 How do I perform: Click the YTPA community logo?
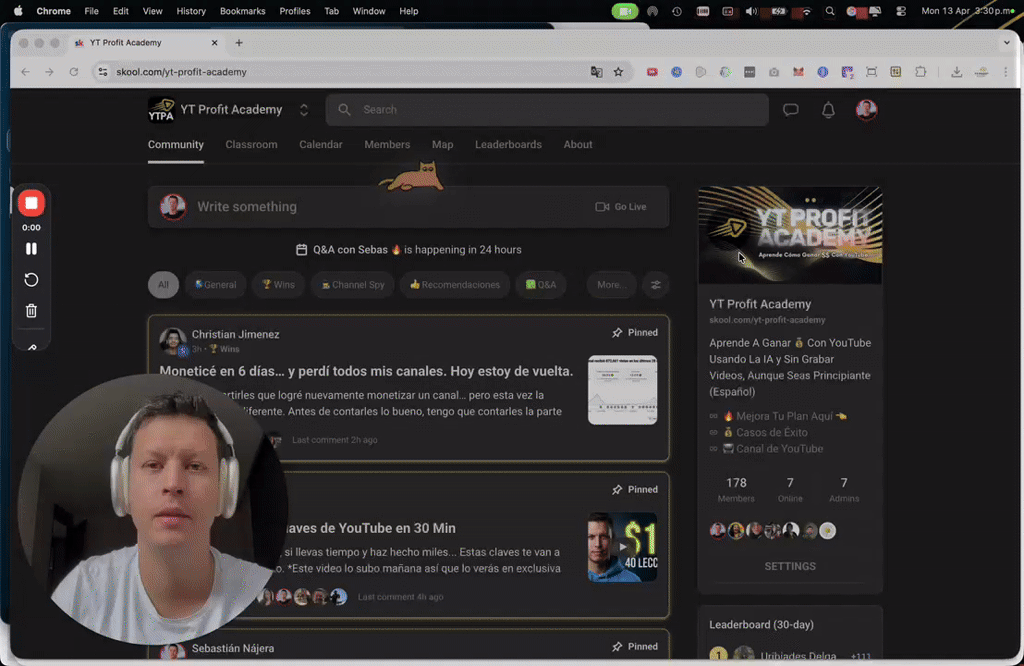click(161, 110)
